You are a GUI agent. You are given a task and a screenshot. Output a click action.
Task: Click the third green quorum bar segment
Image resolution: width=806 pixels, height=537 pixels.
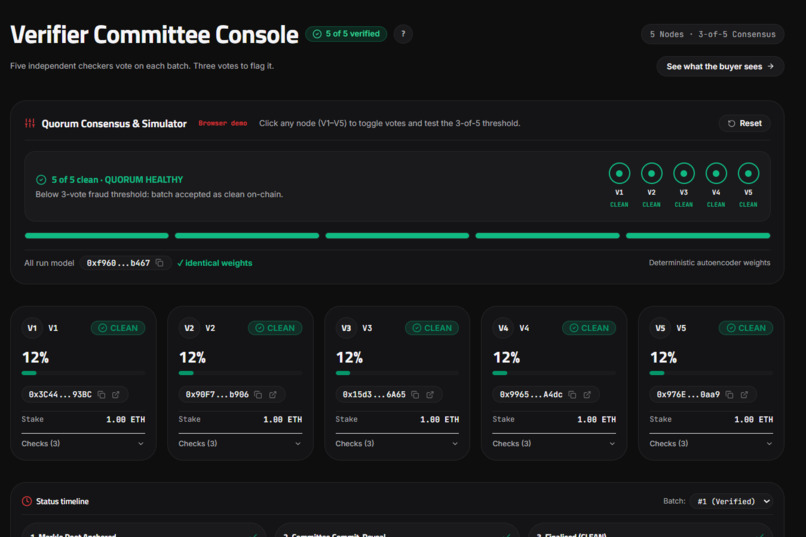pyautogui.click(x=397, y=236)
